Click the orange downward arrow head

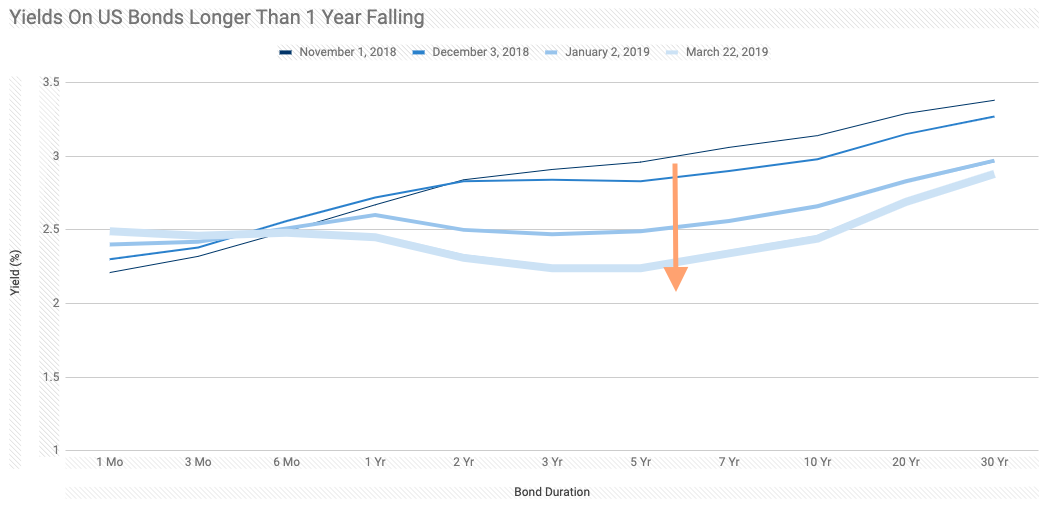(x=676, y=278)
